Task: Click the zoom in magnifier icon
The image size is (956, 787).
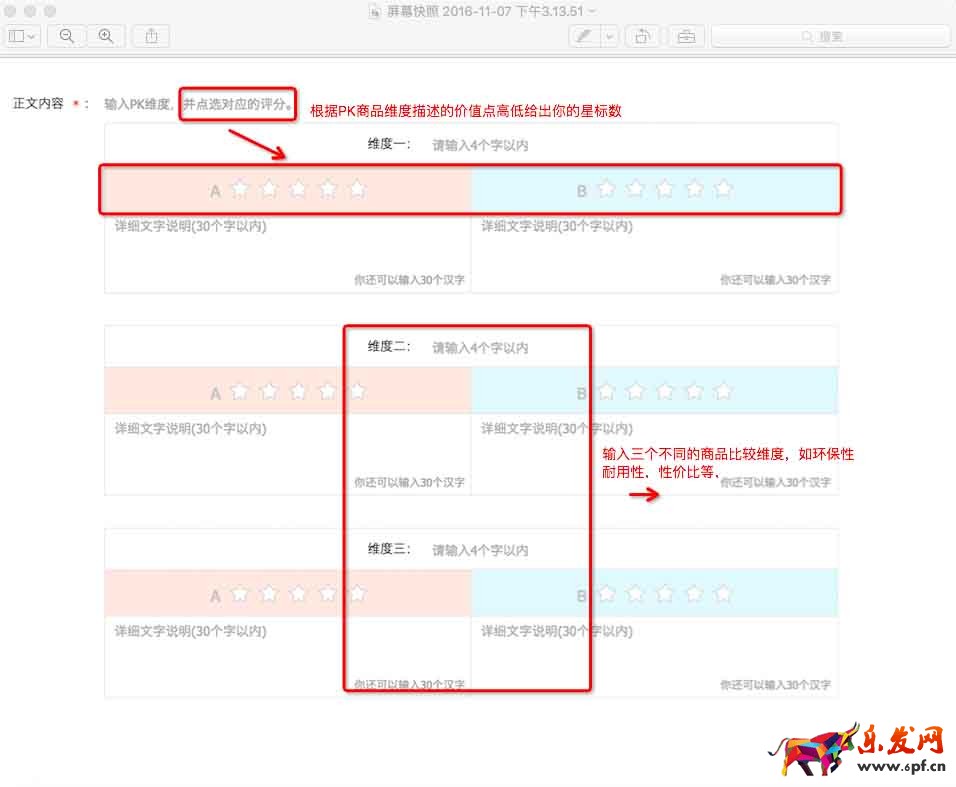Action: pos(105,36)
